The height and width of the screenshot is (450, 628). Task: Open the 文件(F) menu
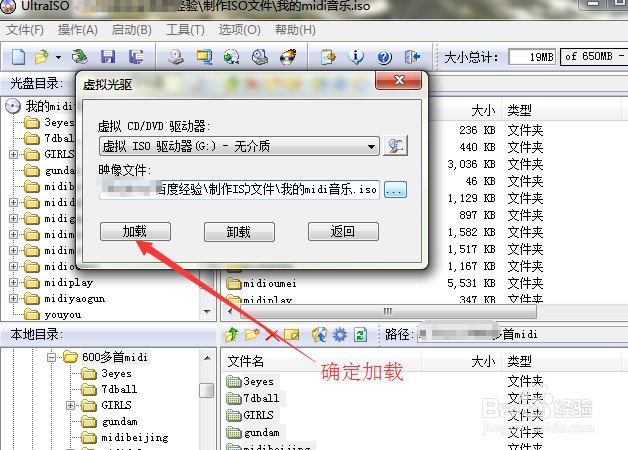25,30
